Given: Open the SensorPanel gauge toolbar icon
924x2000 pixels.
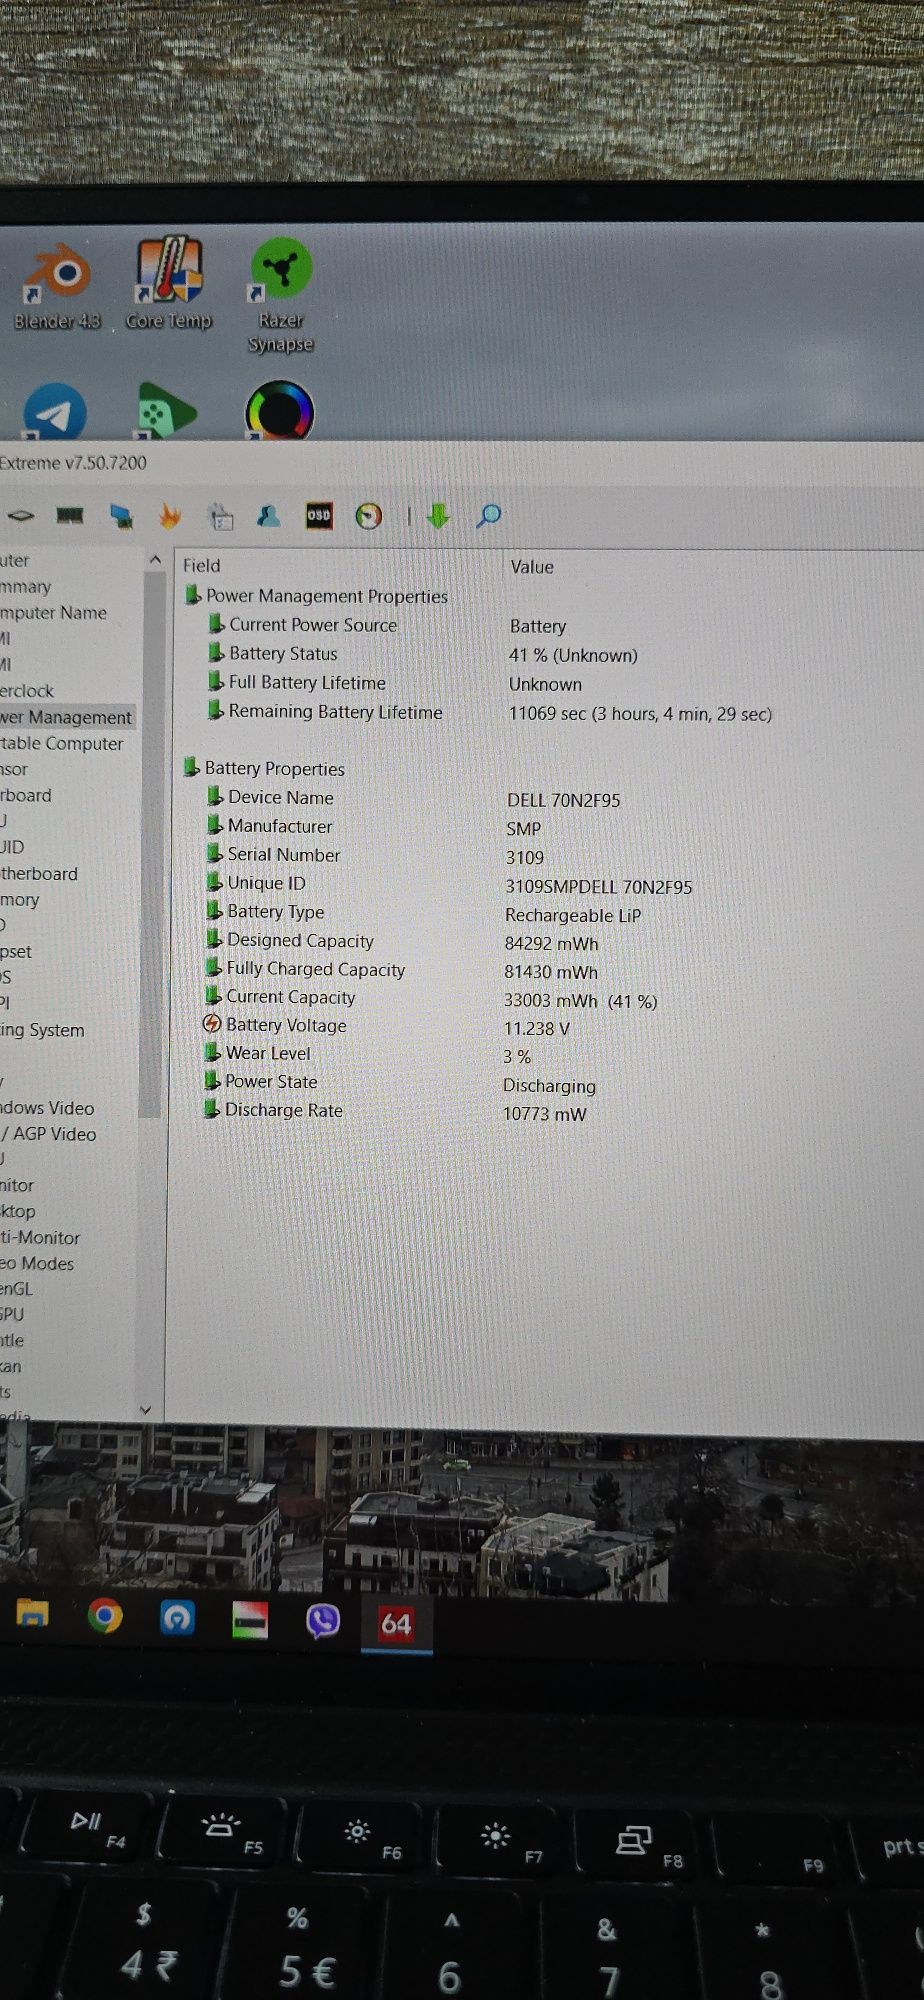Looking at the screenshot, I should click(369, 516).
